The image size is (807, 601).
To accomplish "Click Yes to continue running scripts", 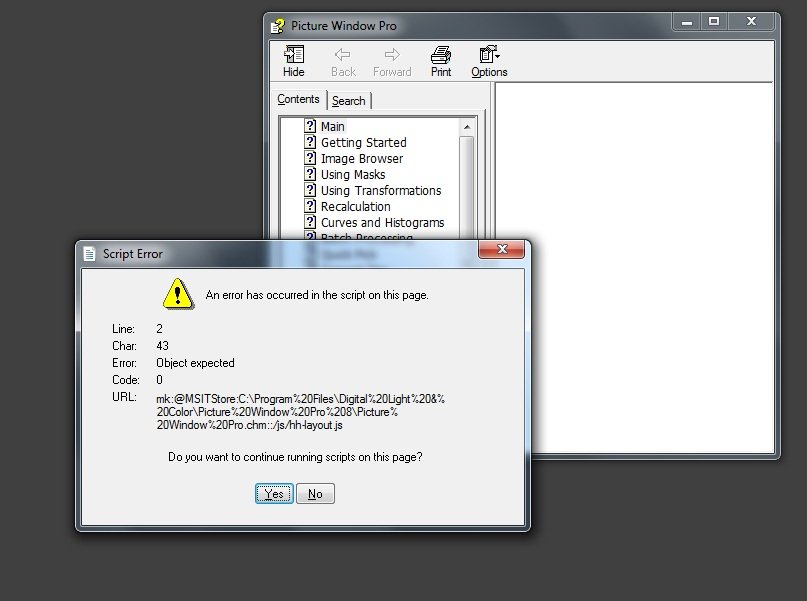I will coord(273,493).
